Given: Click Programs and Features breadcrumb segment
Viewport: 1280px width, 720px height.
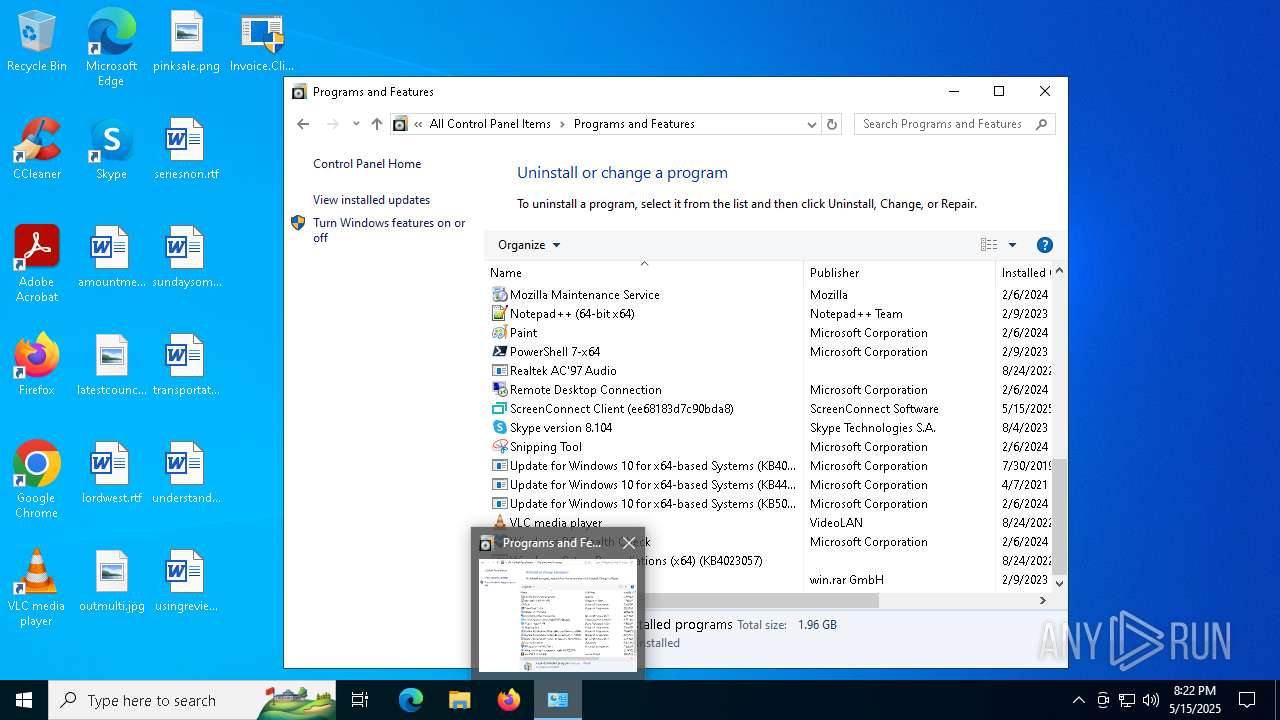Looking at the screenshot, I should click(634, 124).
